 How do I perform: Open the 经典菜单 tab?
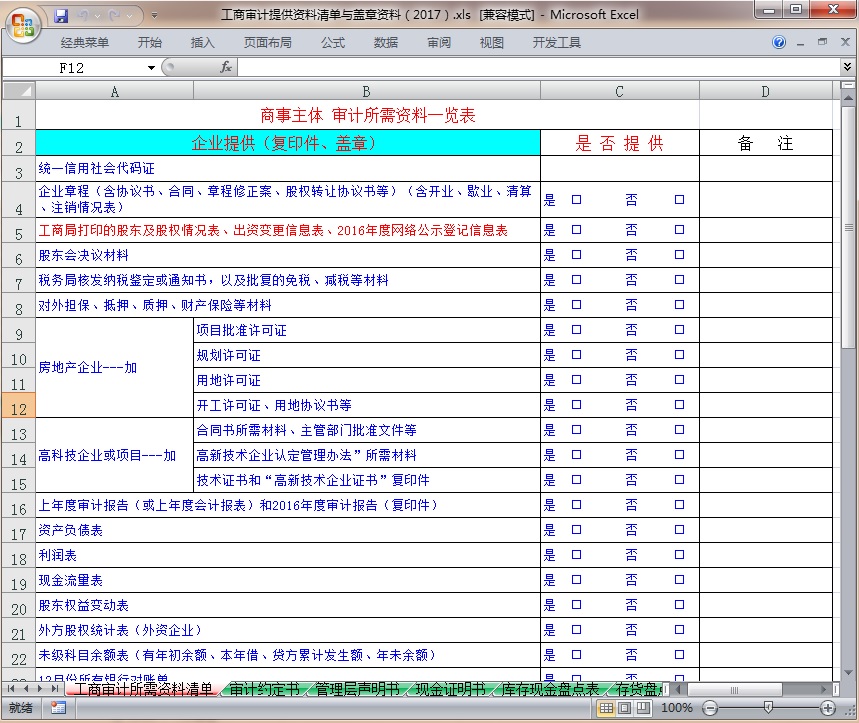tap(84, 43)
